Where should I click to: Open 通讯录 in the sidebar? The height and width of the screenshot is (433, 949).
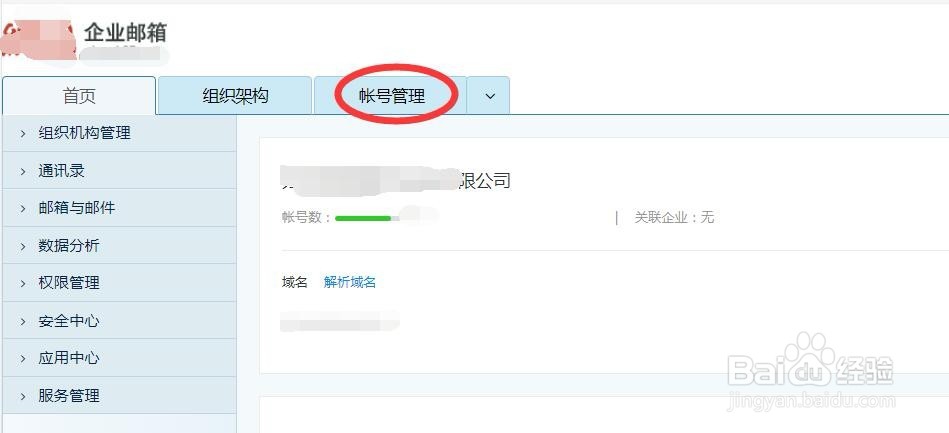tap(119, 171)
